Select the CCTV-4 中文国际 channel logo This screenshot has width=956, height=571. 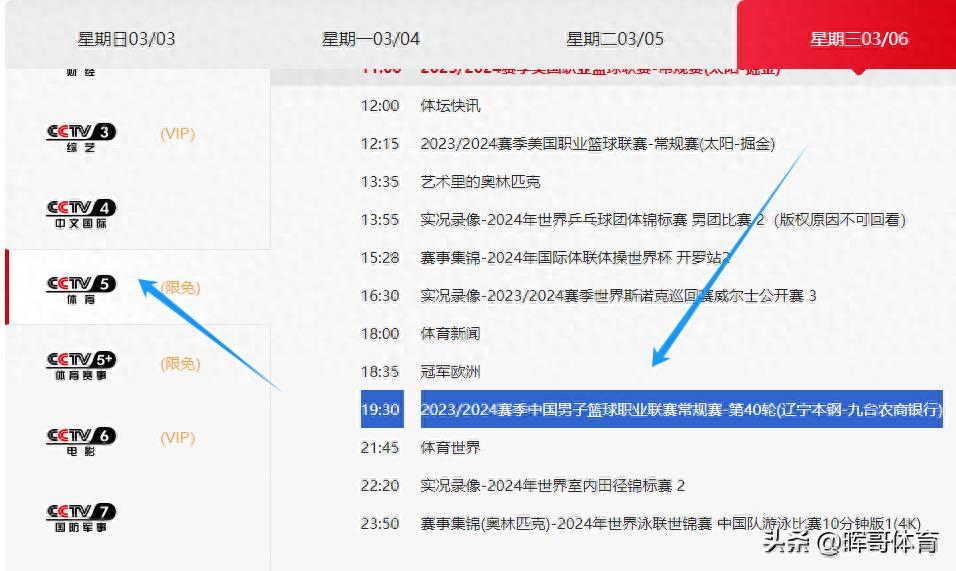click(x=81, y=214)
